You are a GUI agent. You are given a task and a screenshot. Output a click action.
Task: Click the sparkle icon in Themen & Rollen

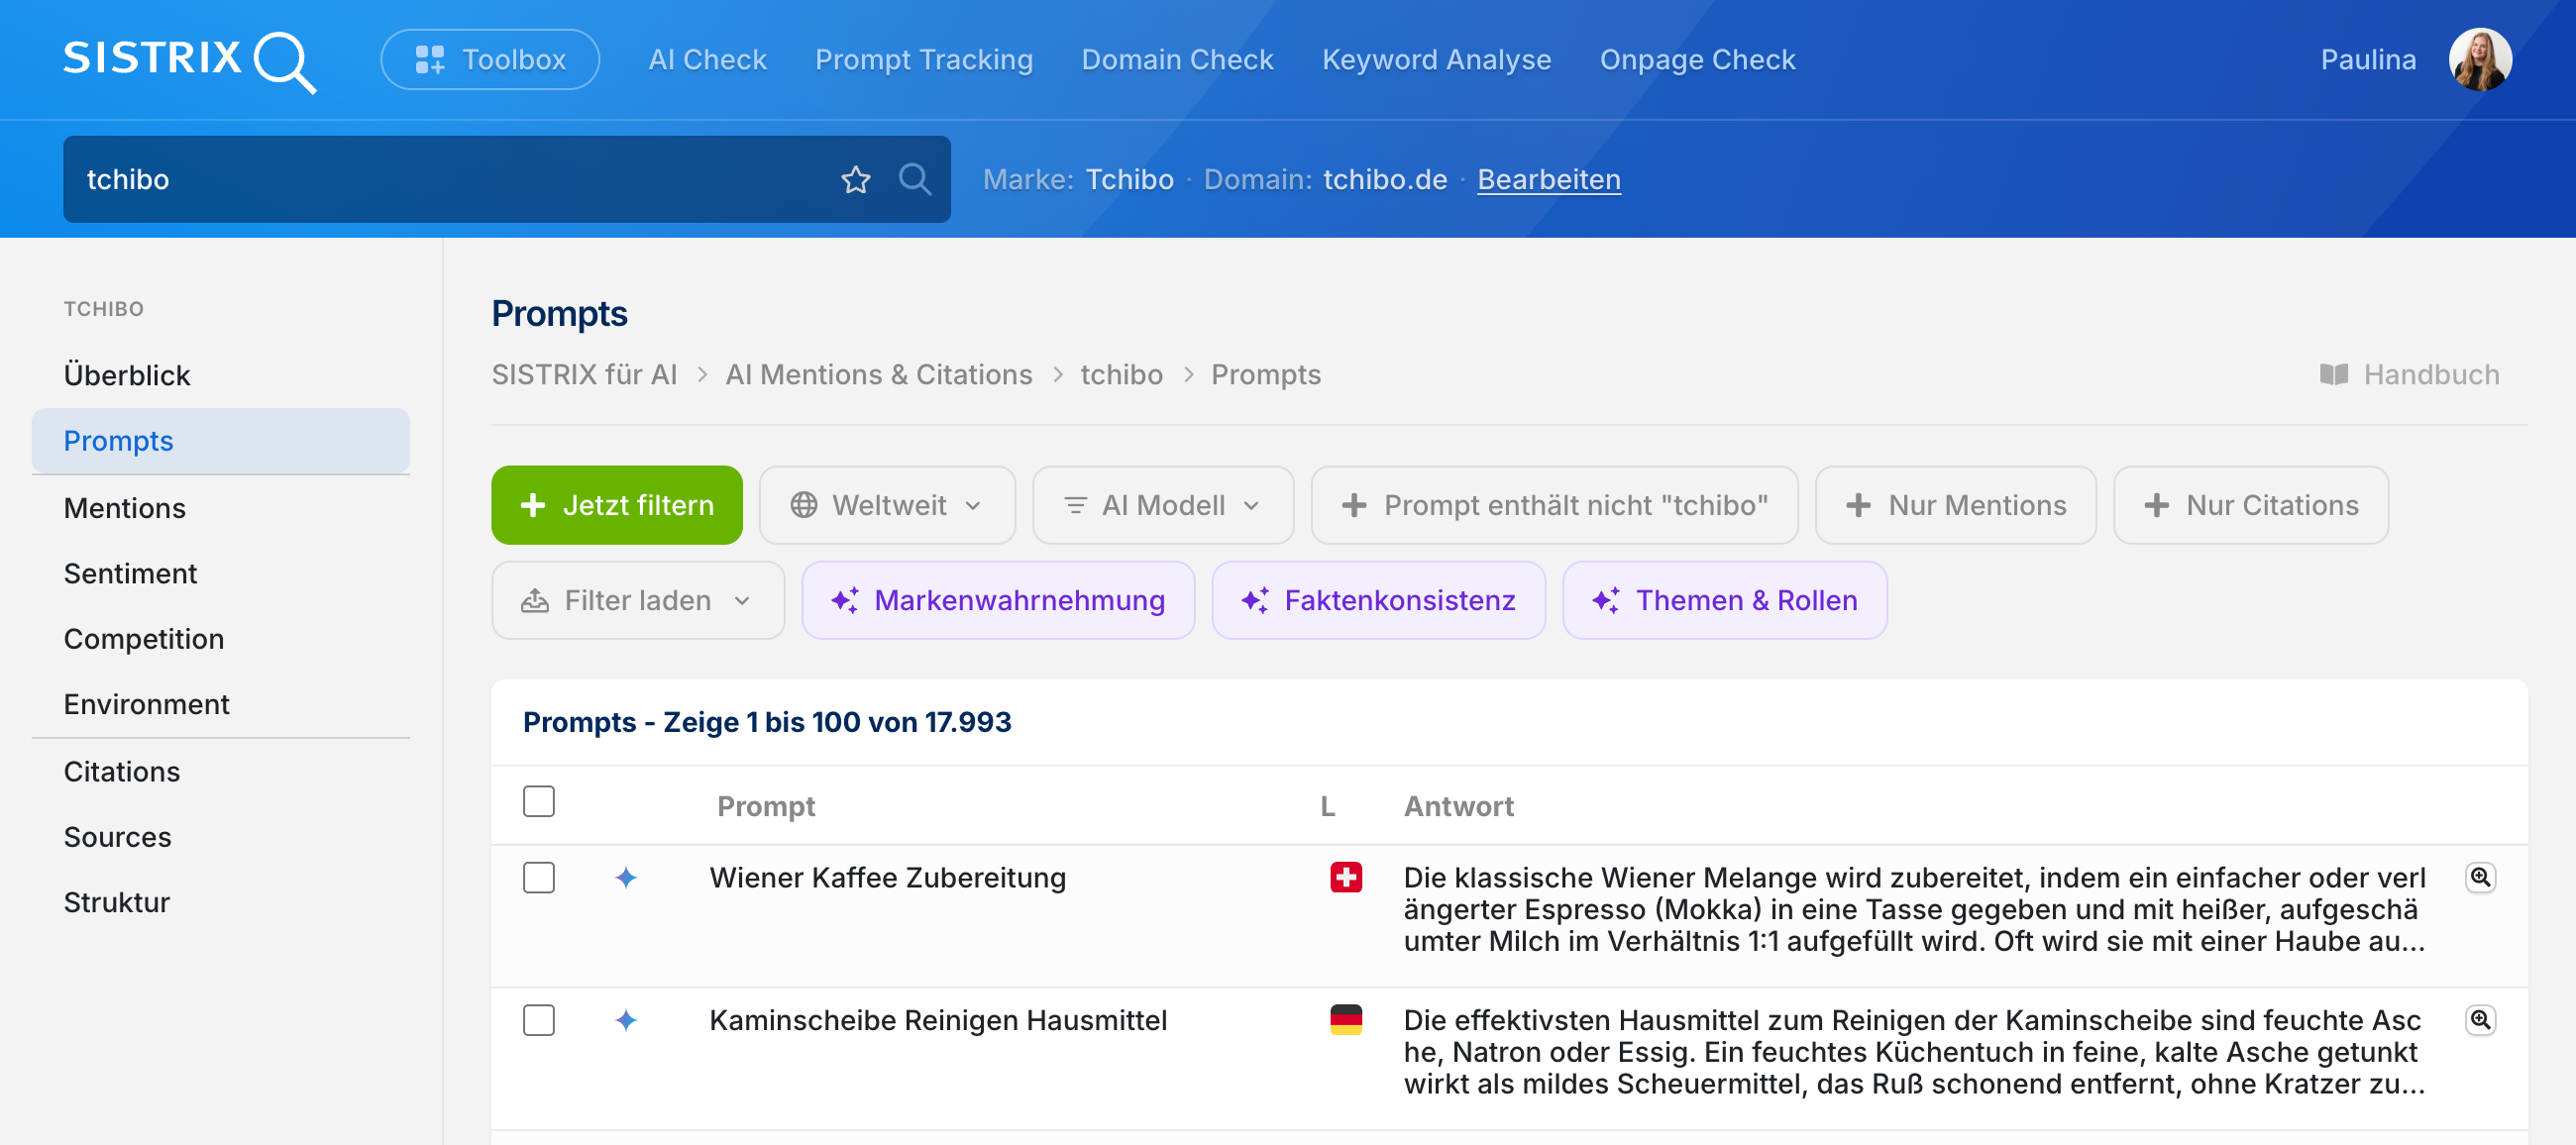point(1606,600)
